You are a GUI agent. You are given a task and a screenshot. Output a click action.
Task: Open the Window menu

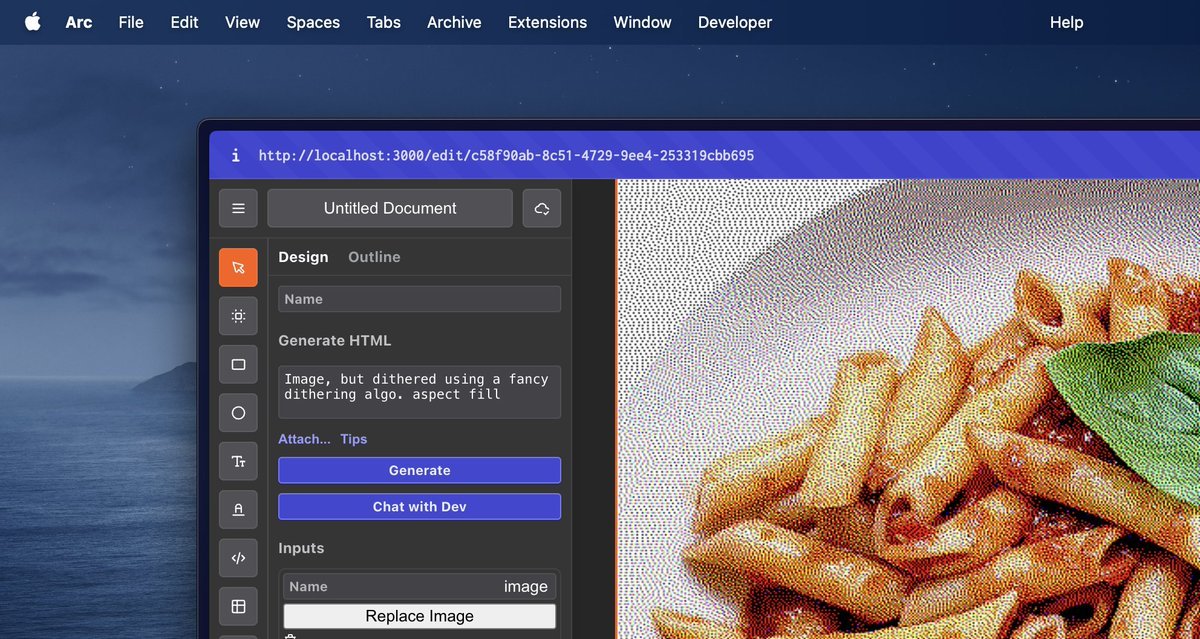[642, 22]
